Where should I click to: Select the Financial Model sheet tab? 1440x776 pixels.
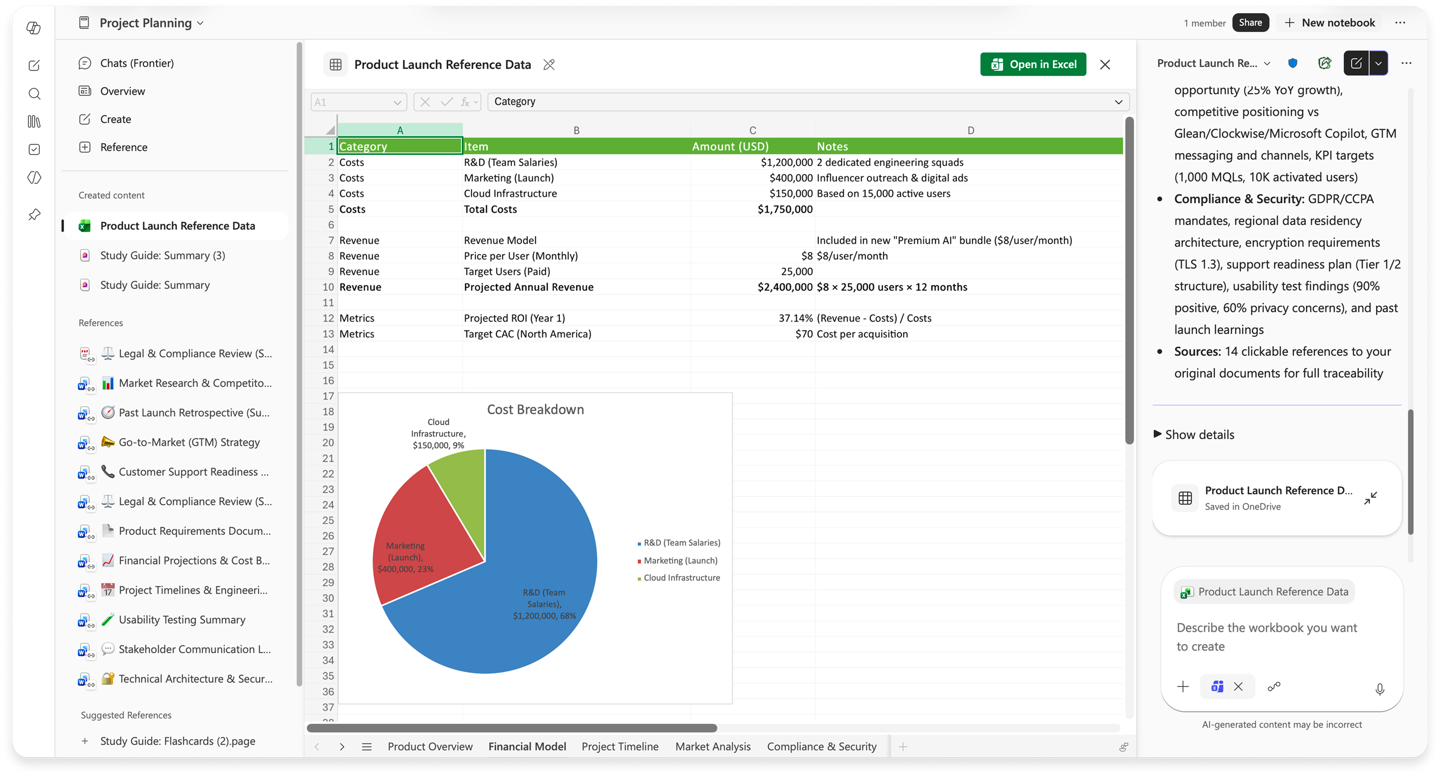[x=527, y=747]
